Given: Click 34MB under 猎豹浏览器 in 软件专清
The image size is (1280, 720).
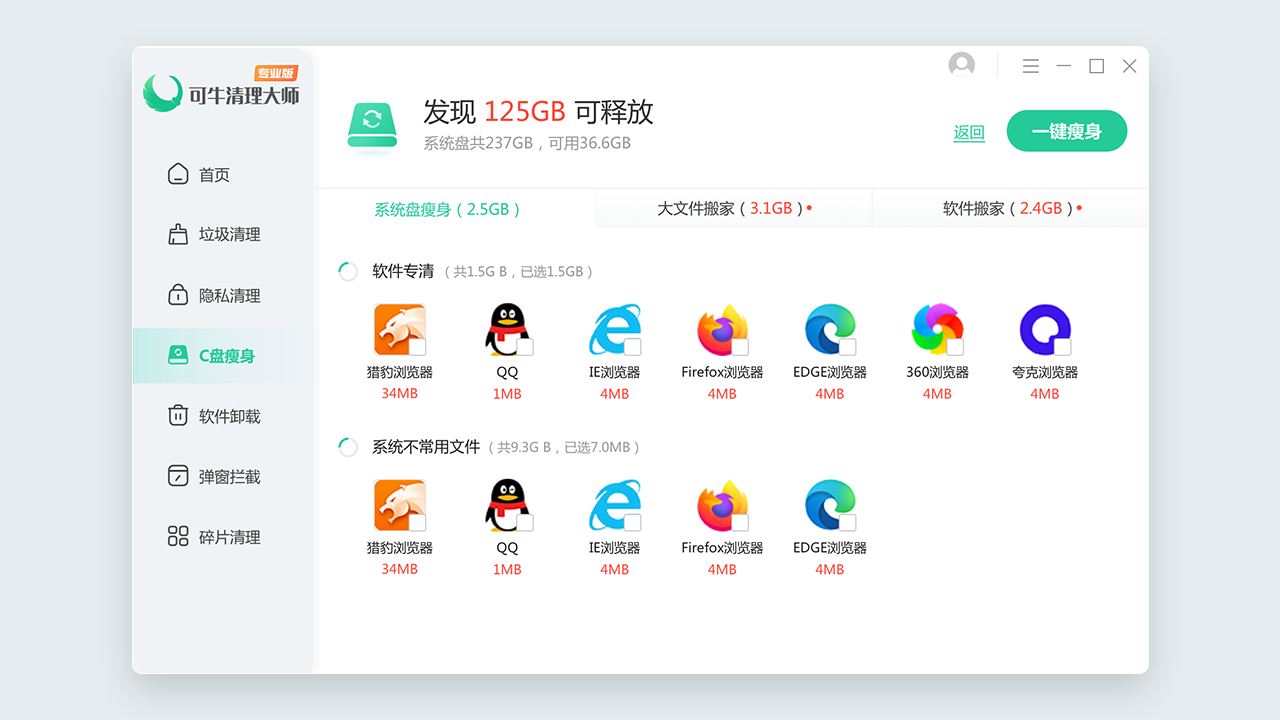Looking at the screenshot, I should tap(400, 394).
